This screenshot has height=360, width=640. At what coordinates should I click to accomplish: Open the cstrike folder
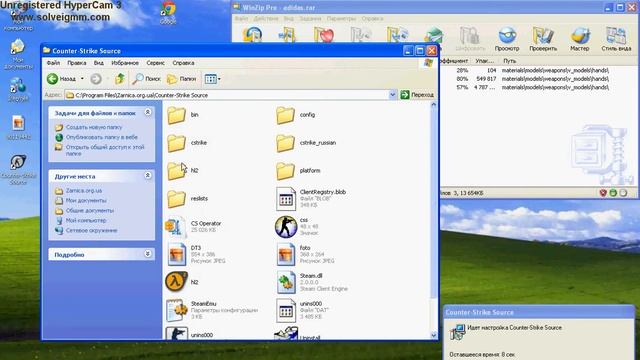(x=176, y=143)
